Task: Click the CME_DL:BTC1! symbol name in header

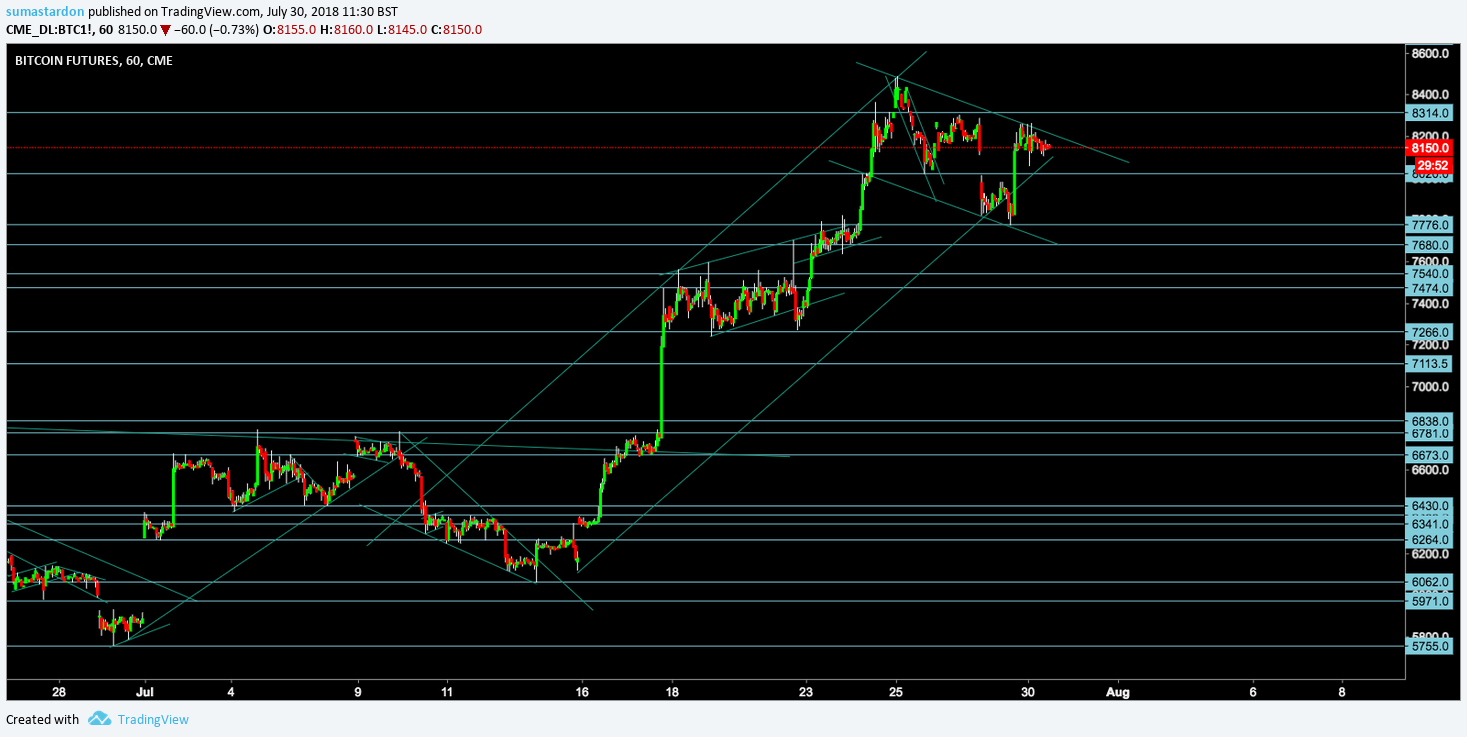Action: tap(49, 29)
